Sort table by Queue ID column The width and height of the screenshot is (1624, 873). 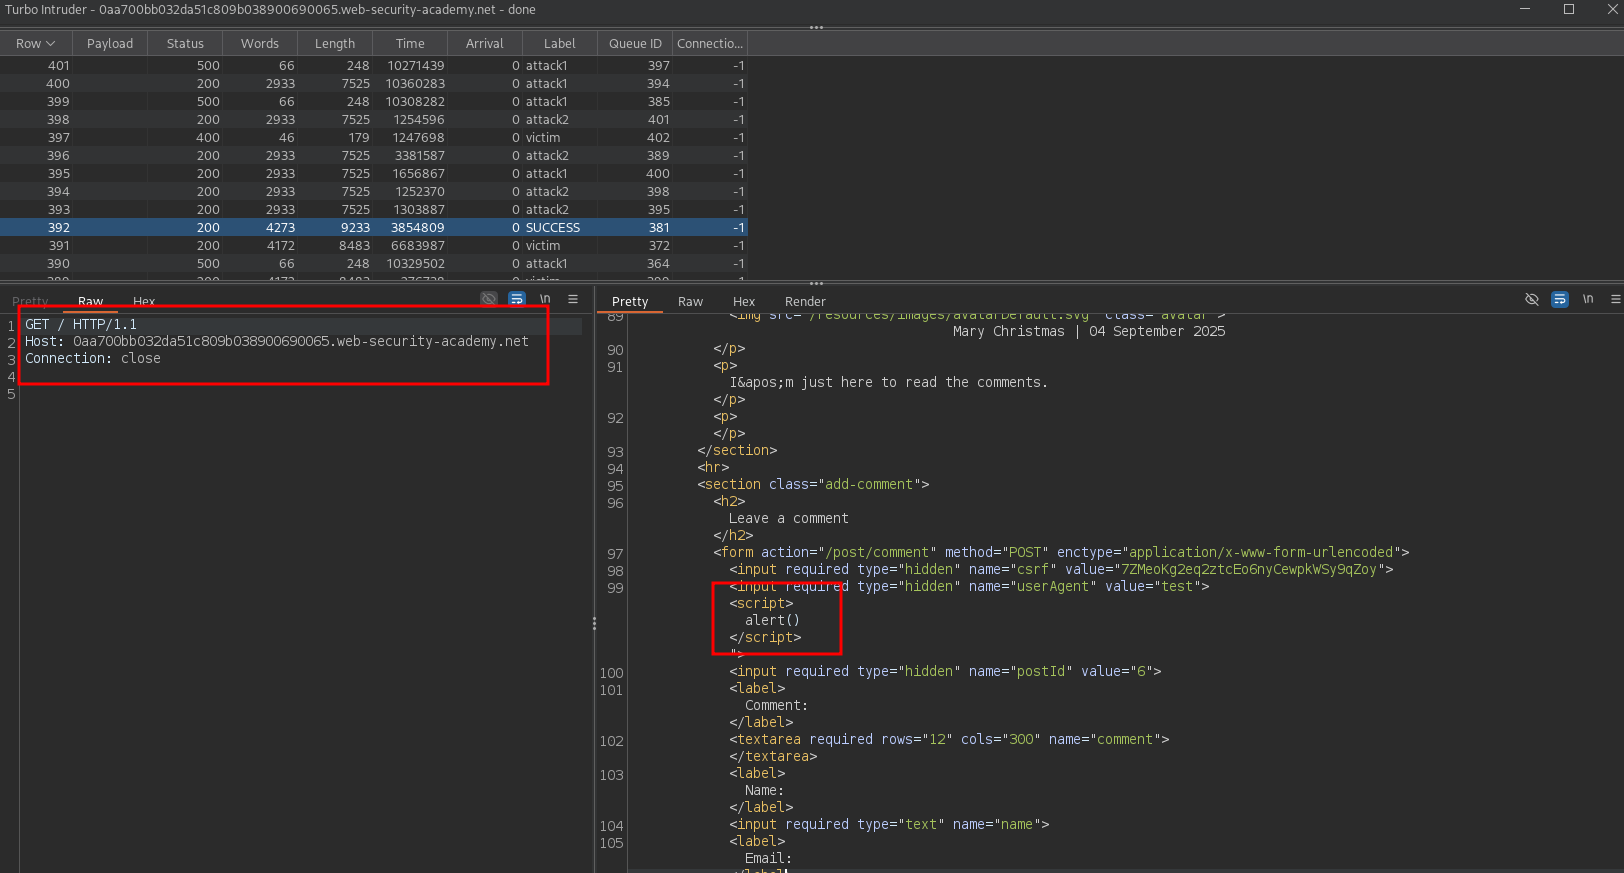[635, 43]
